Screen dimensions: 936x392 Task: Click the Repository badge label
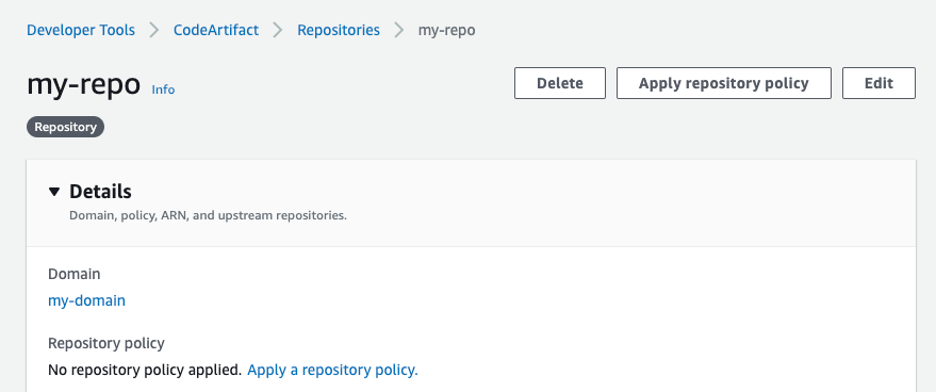(x=65, y=127)
